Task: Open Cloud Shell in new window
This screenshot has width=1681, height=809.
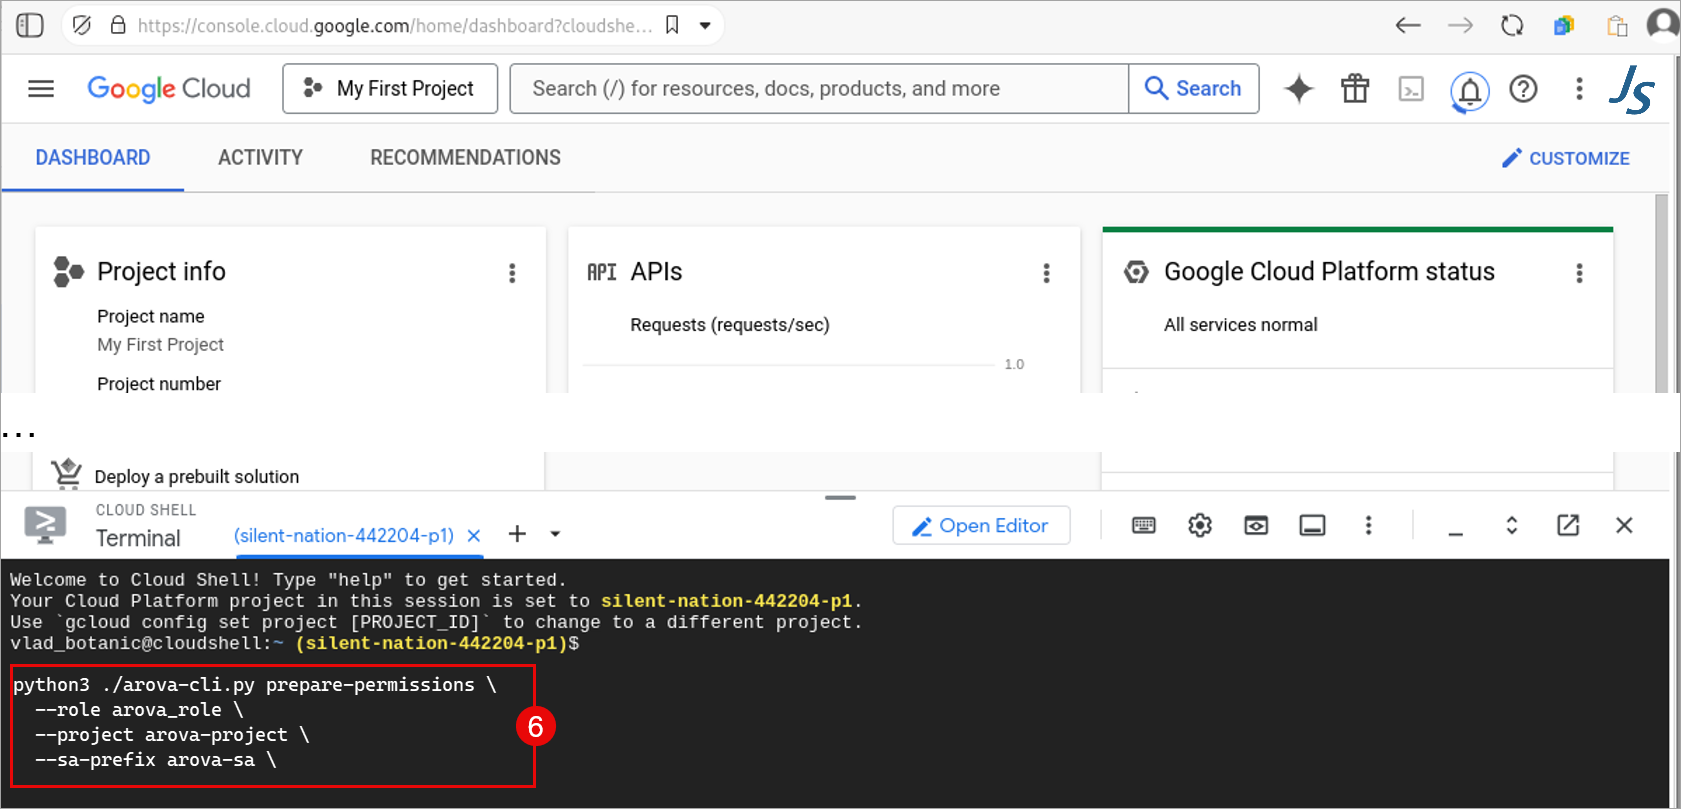Action: pyautogui.click(x=1568, y=526)
